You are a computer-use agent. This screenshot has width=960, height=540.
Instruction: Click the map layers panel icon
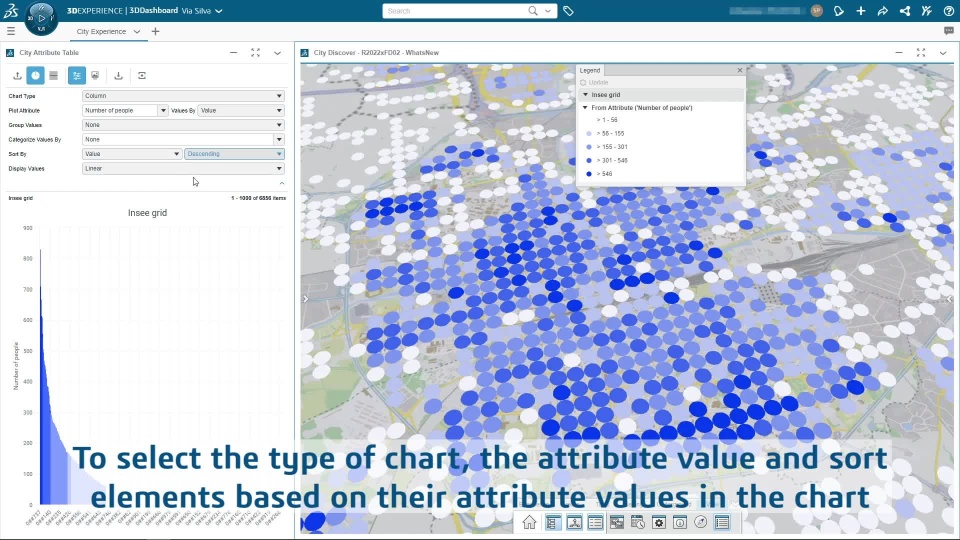click(617, 522)
